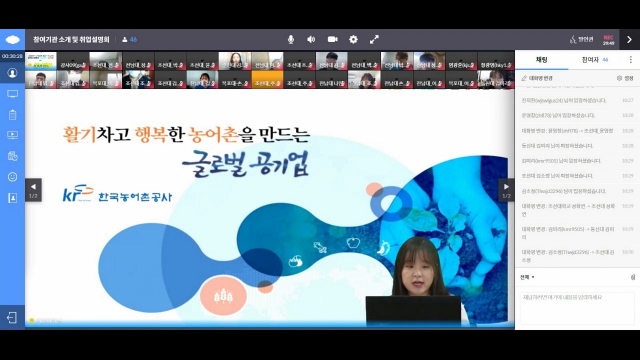This screenshot has width=640, height=360.
Task: Go to the next slide arrow
Action: click(506, 190)
